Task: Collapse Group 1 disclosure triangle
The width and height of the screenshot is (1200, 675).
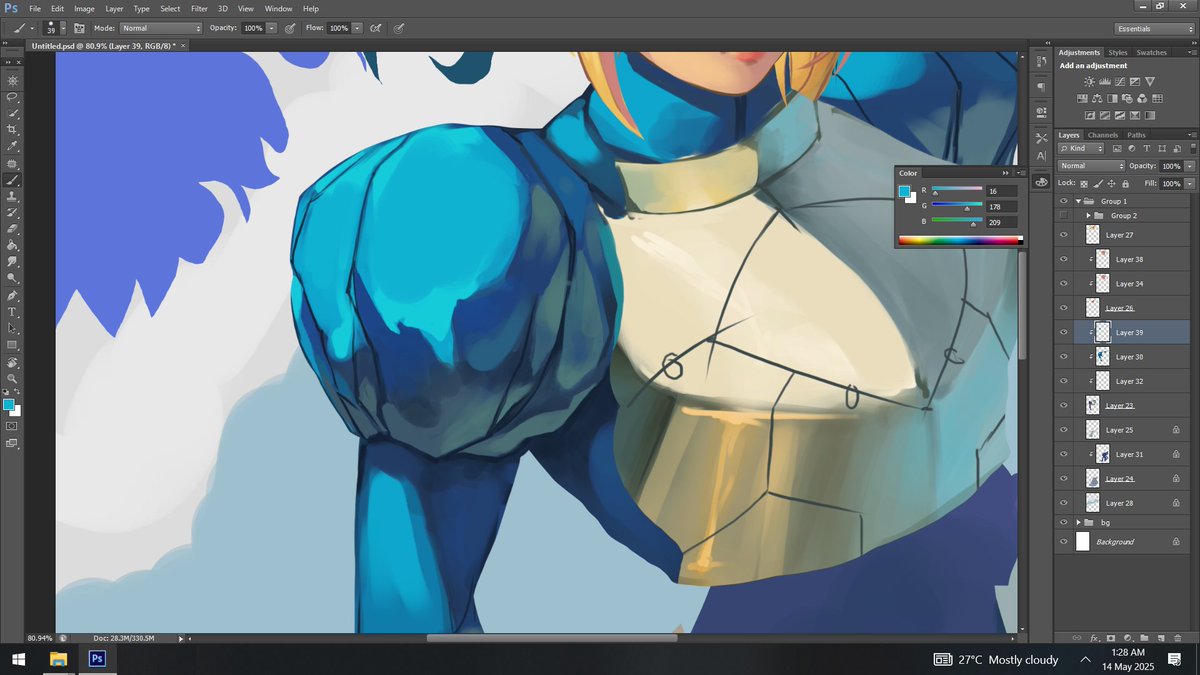Action: (x=1078, y=201)
